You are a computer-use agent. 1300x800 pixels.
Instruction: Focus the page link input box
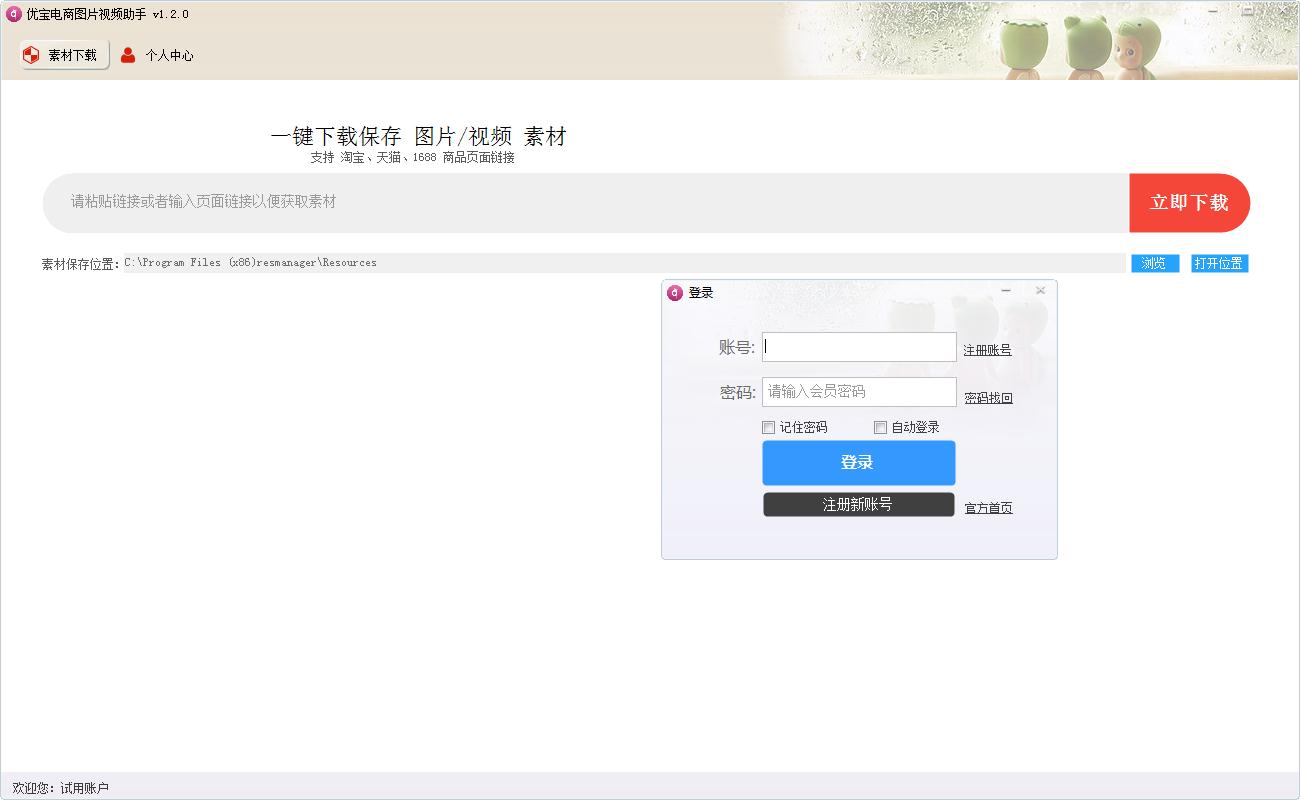(585, 202)
